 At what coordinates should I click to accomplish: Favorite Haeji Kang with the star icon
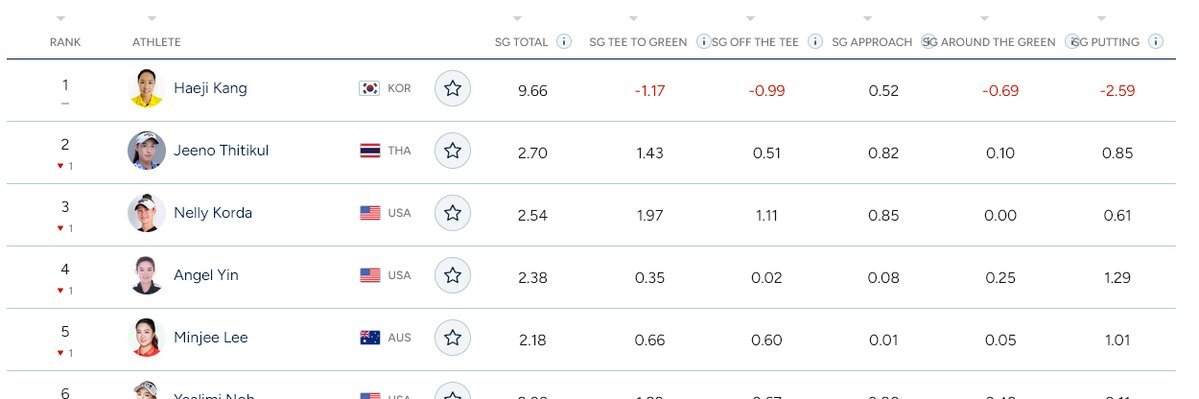coord(453,88)
